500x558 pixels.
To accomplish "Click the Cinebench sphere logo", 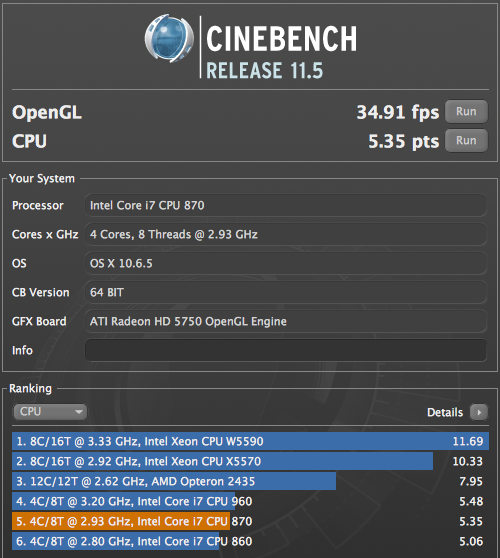I will (169, 38).
